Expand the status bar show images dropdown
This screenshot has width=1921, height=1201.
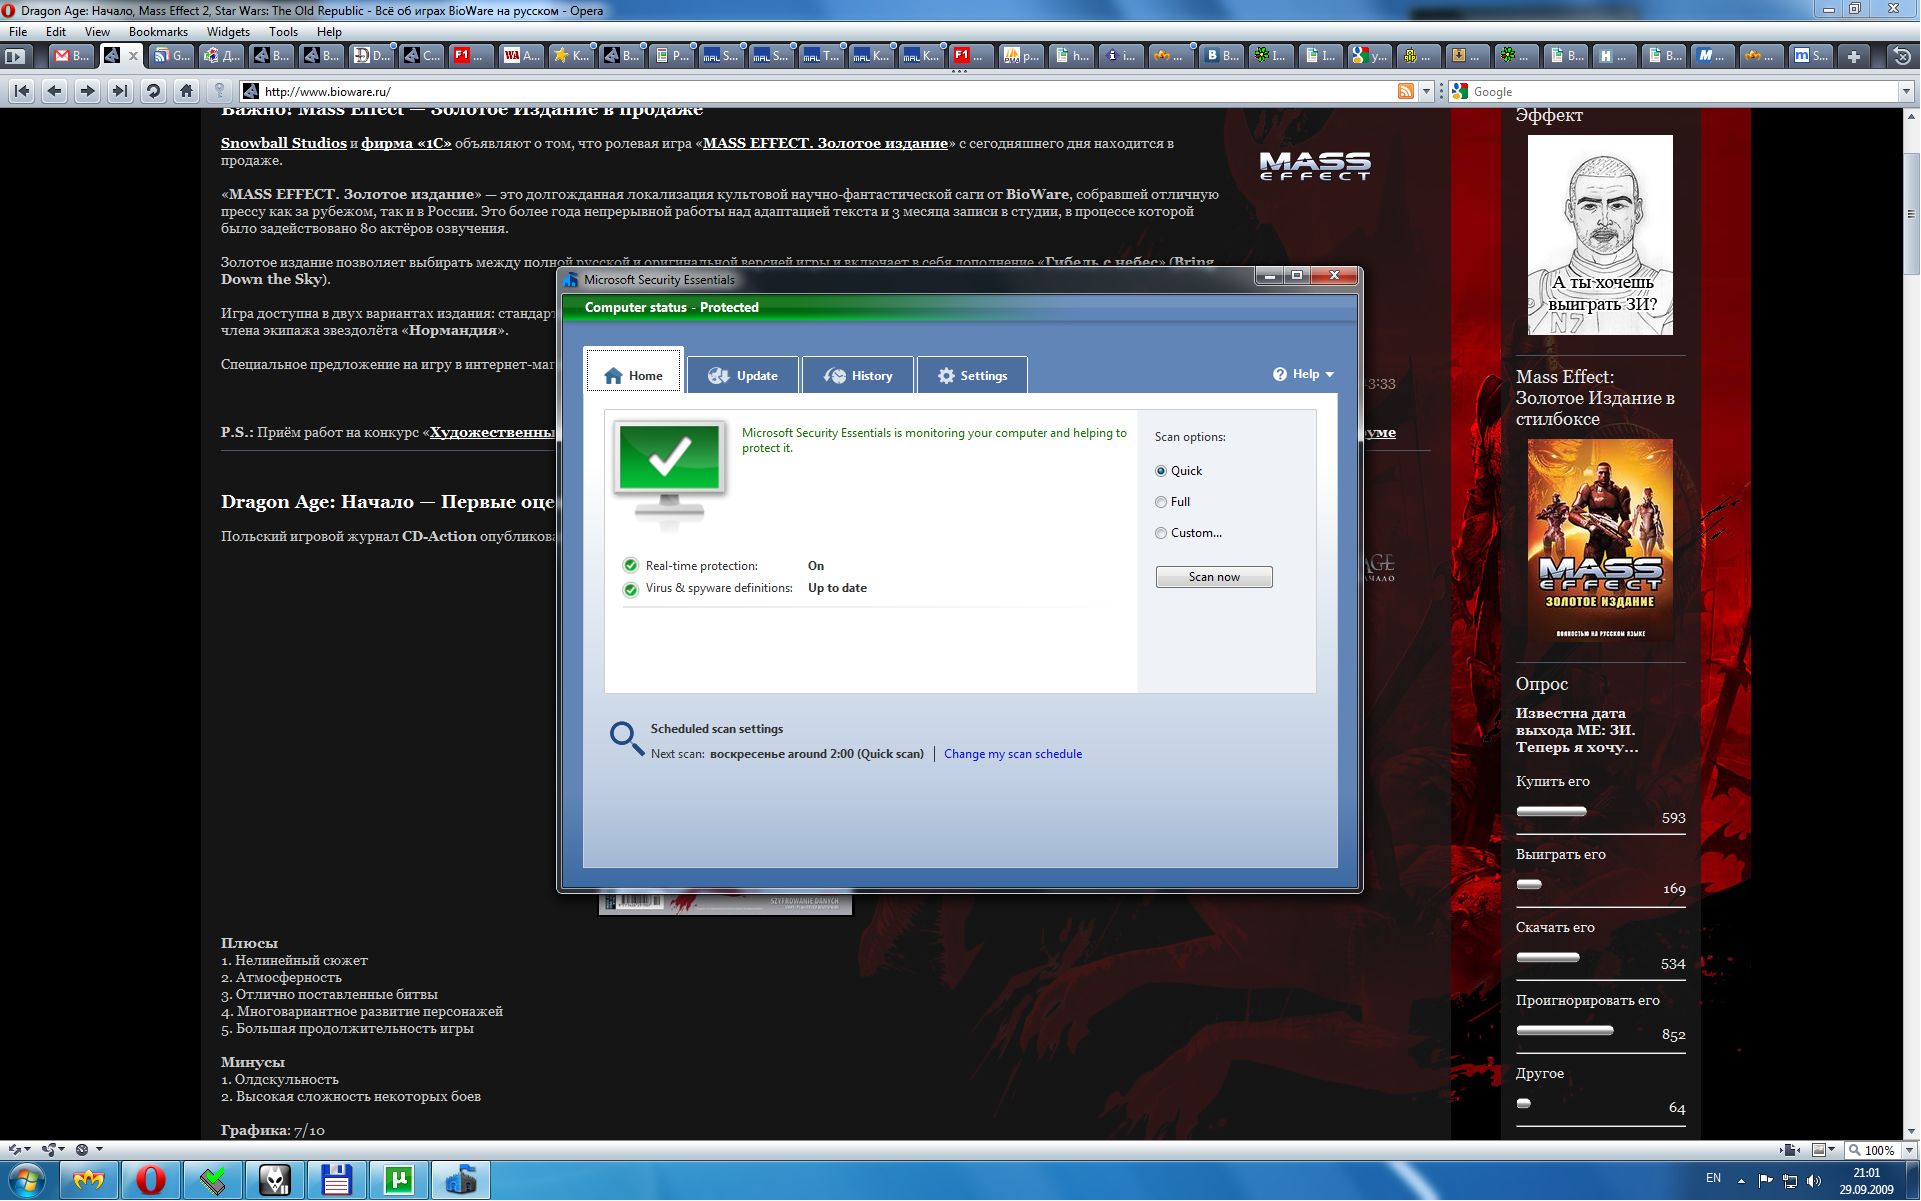pyautogui.click(x=1831, y=1150)
